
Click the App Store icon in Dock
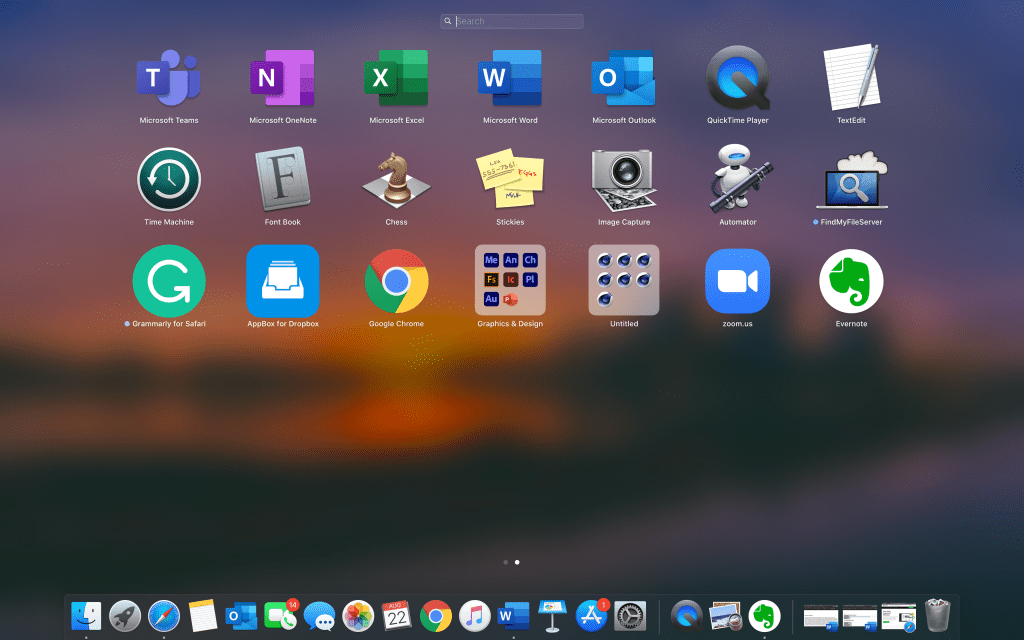(592, 616)
